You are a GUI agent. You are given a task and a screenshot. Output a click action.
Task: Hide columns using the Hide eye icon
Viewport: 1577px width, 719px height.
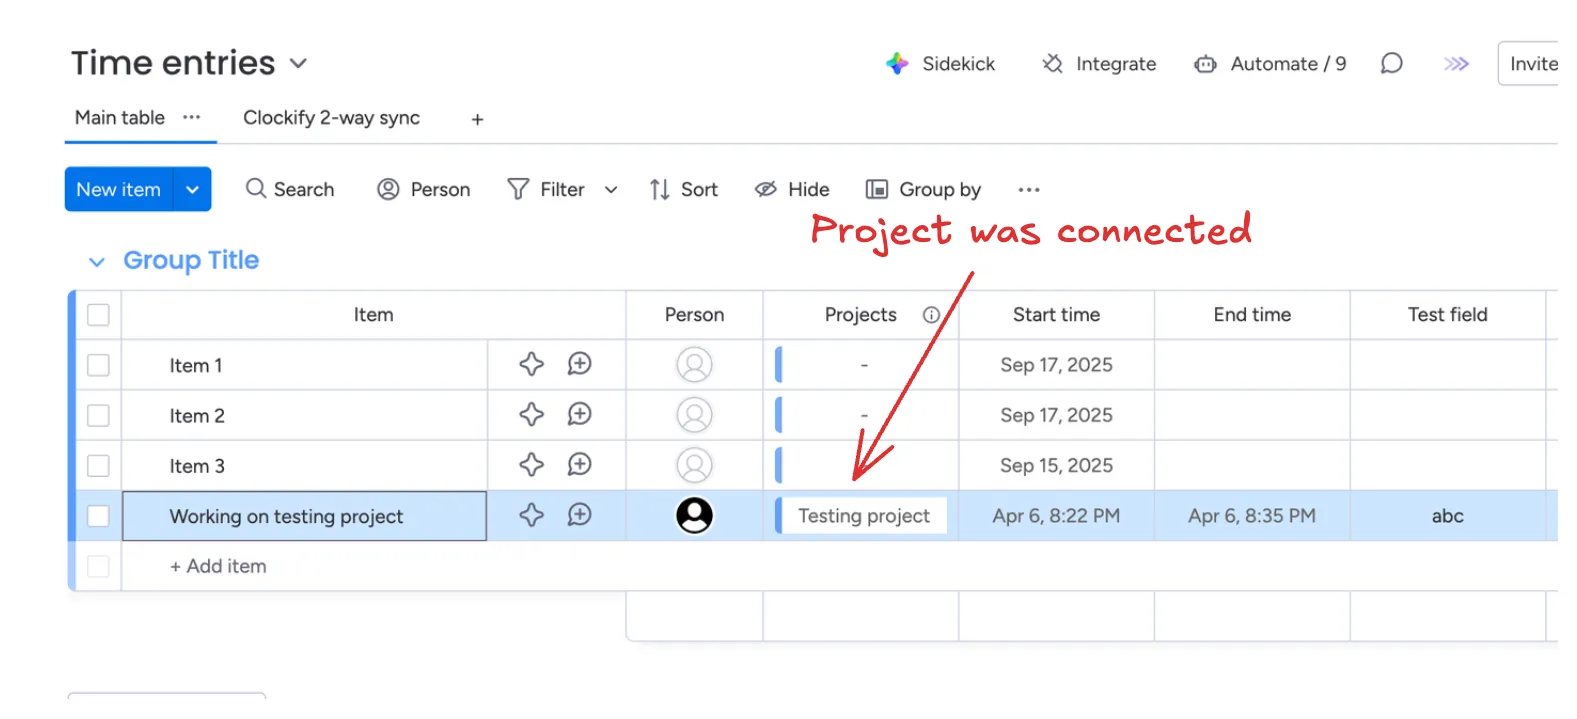[x=766, y=189]
